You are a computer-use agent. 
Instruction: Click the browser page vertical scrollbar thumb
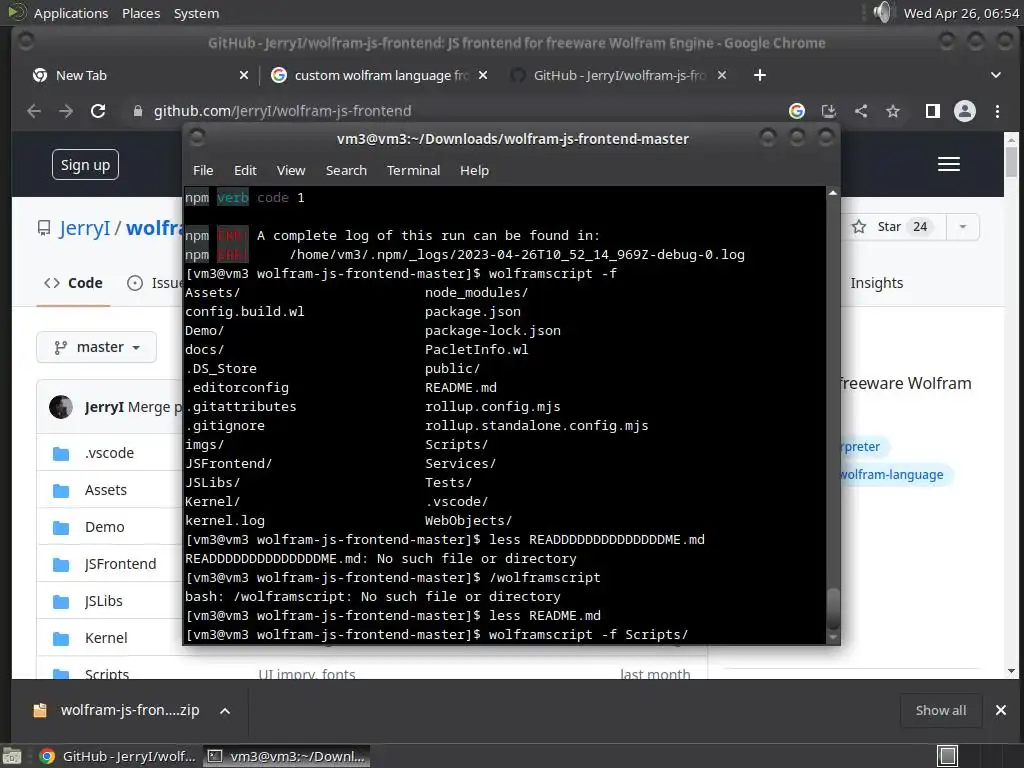(1011, 161)
